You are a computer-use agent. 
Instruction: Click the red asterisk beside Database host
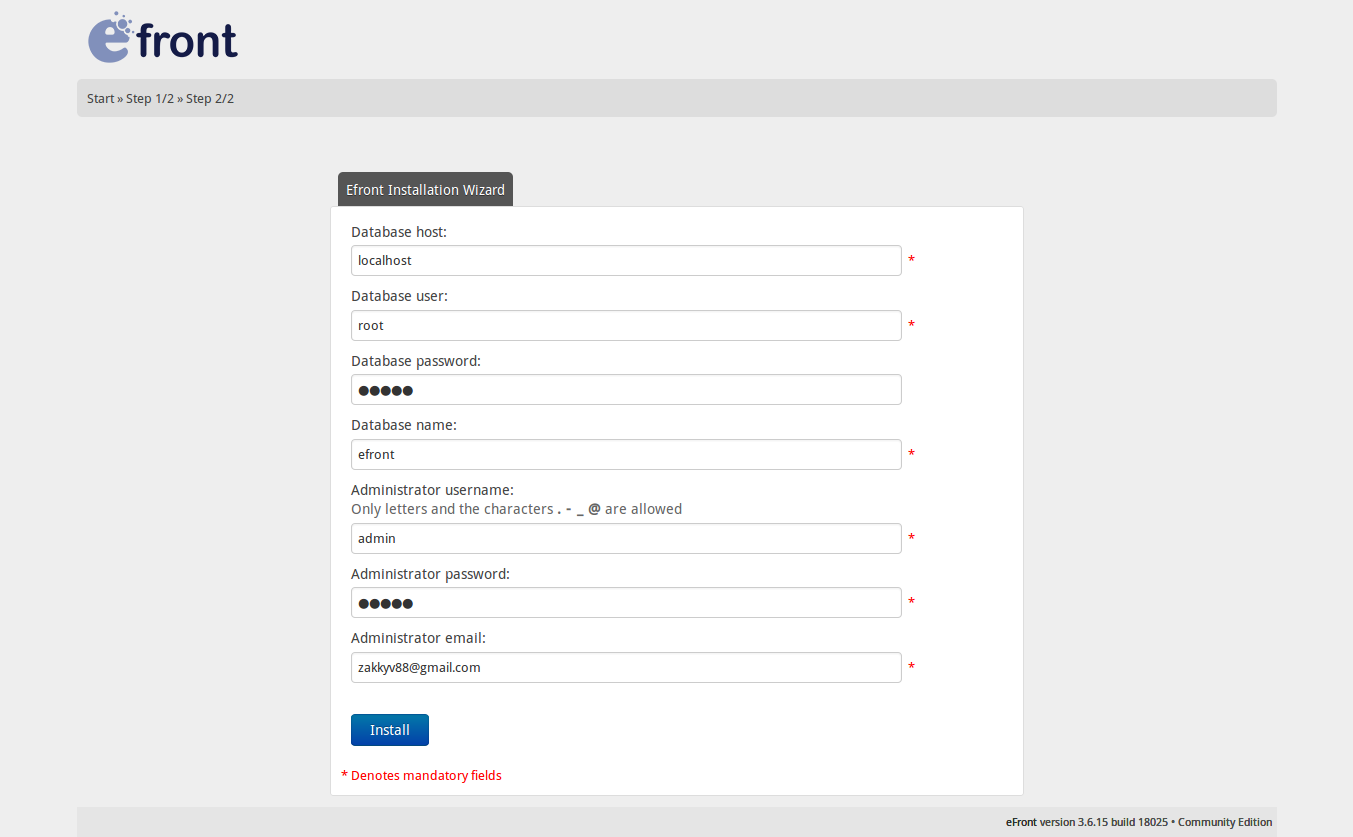coord(911,261)
